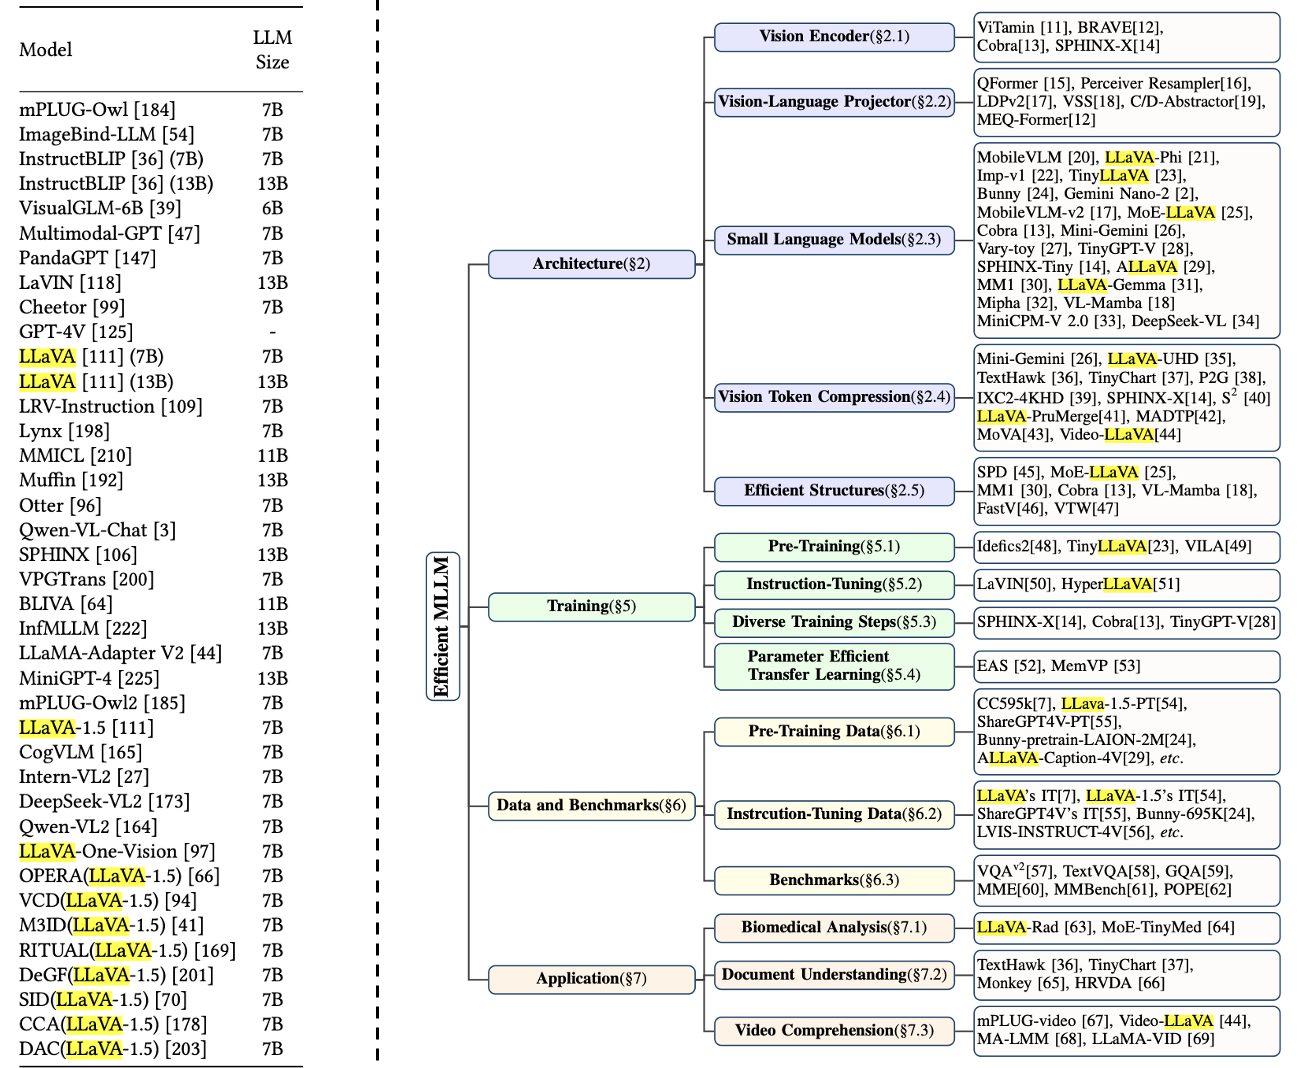Click "CCA(LLaVA-1.5) [178]" entry

coord(113,1024)
